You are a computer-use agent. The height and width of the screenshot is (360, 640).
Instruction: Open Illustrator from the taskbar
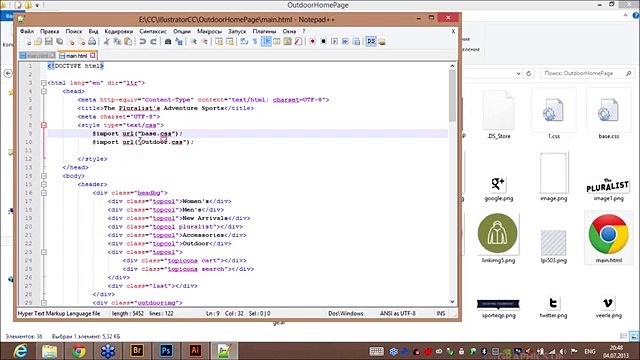tap(195, 351)
